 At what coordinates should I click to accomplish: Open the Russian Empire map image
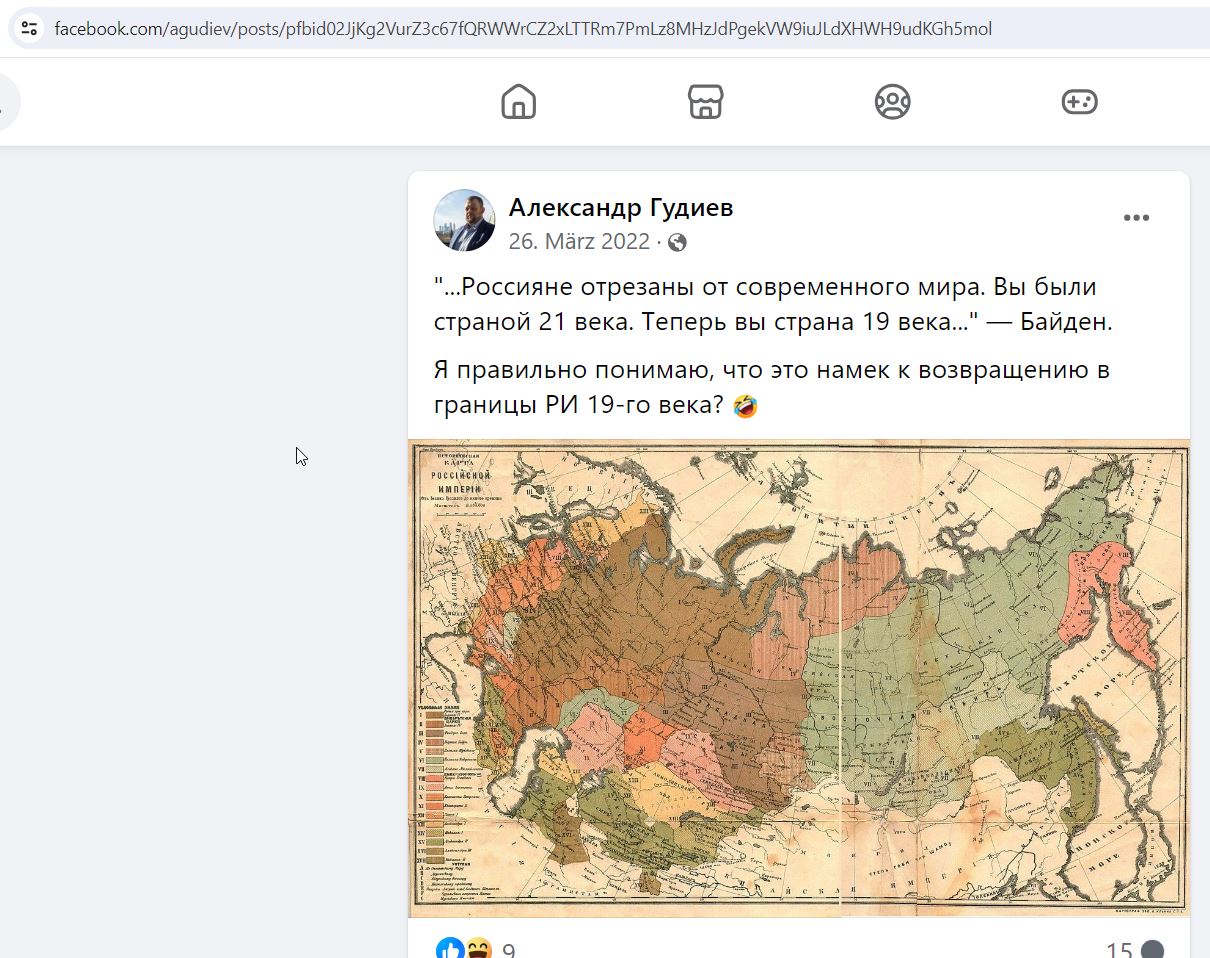799,678
